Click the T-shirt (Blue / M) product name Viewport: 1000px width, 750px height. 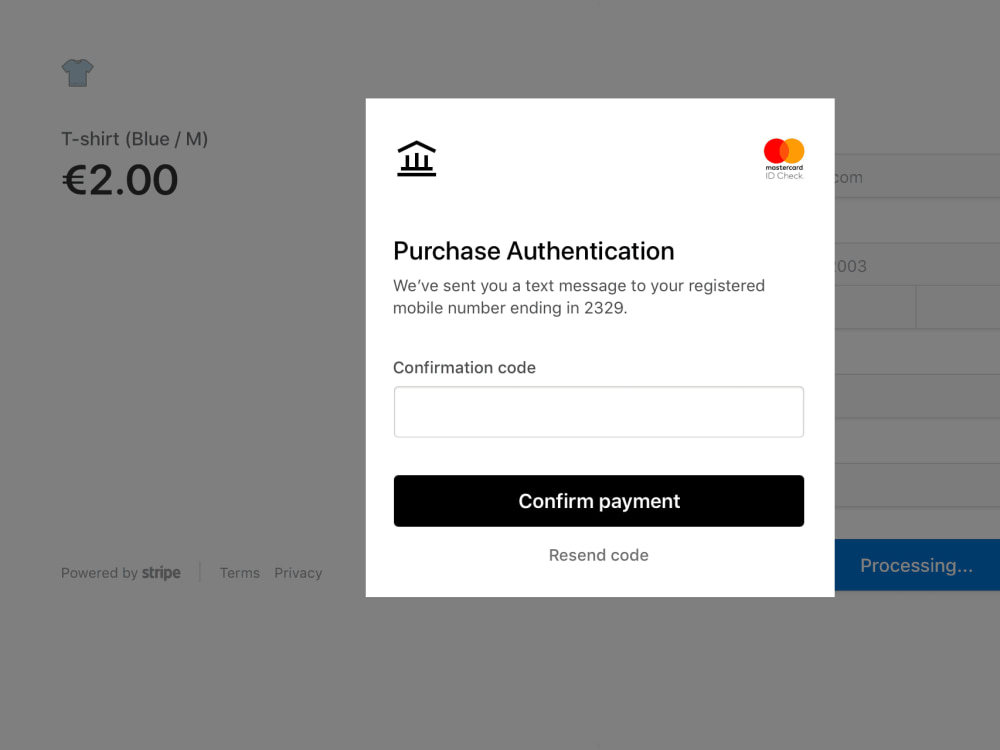tap(135, 139)
